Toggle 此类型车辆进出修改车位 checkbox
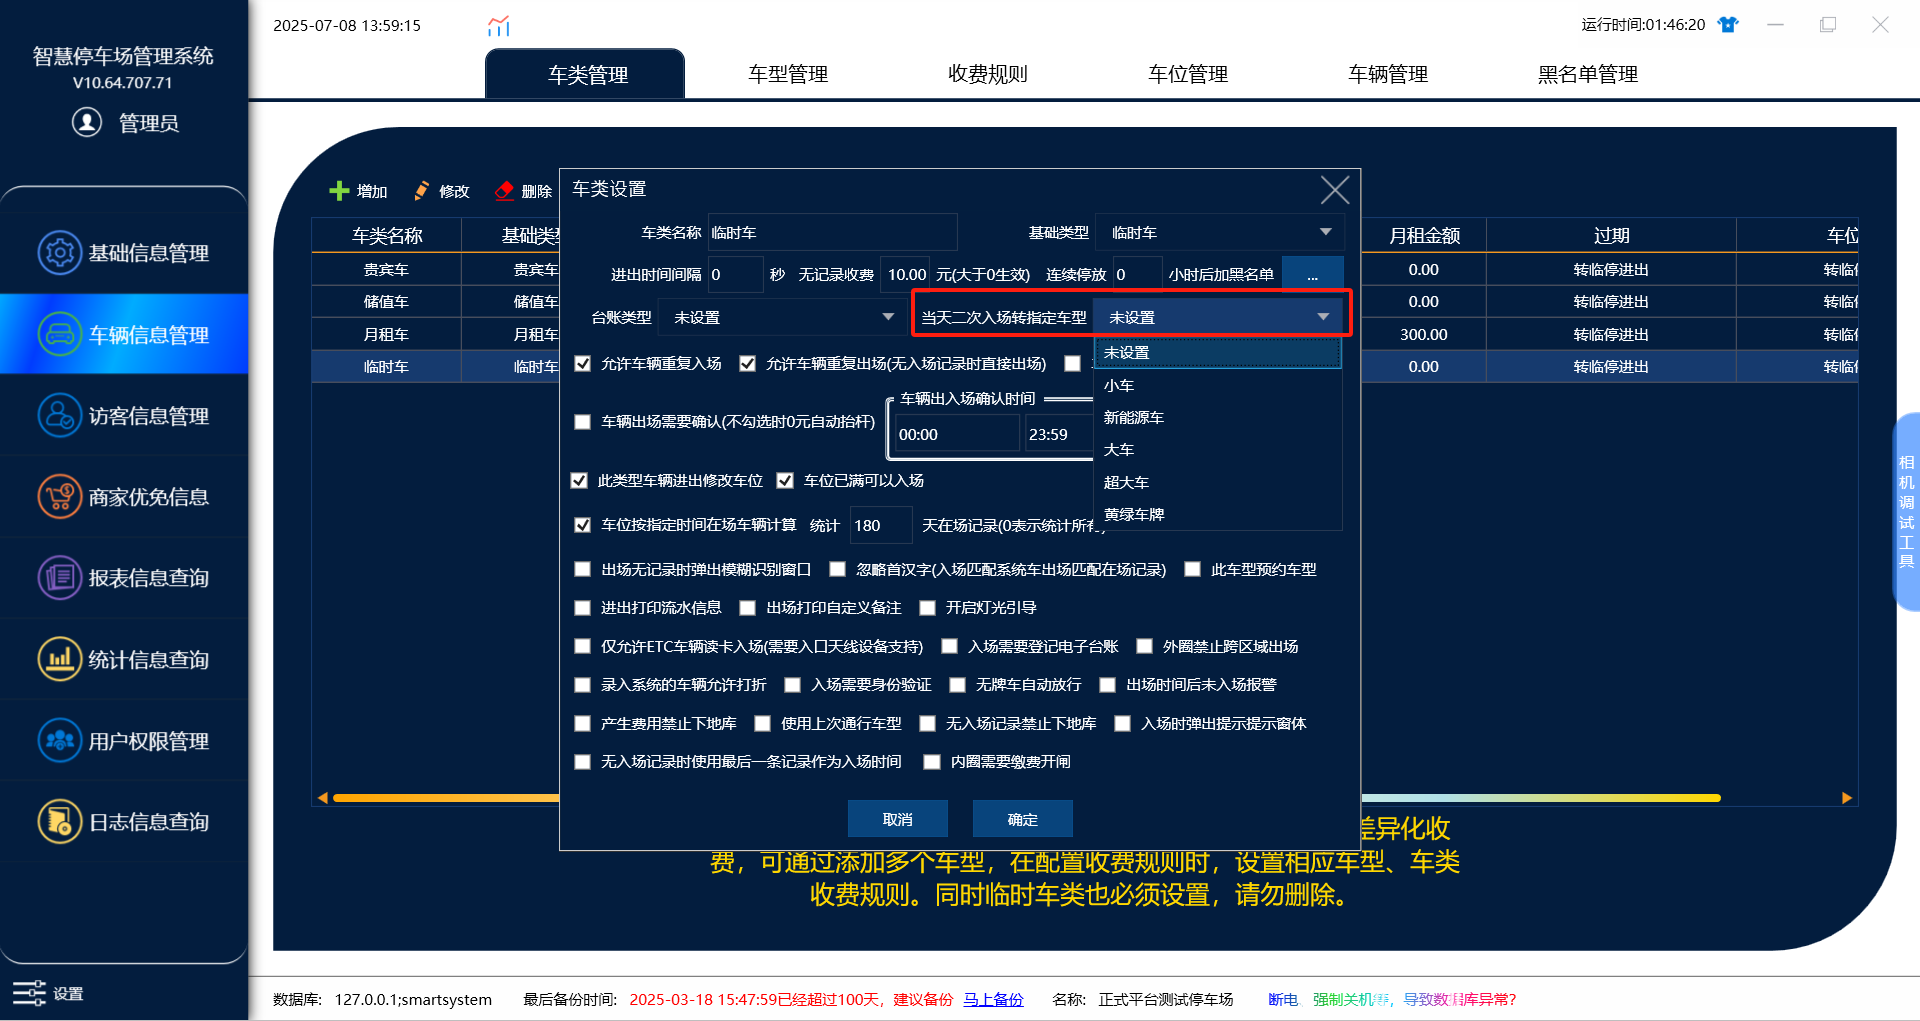The width and height of the screenshot is (1920, 1021). [x=579, y=481]
